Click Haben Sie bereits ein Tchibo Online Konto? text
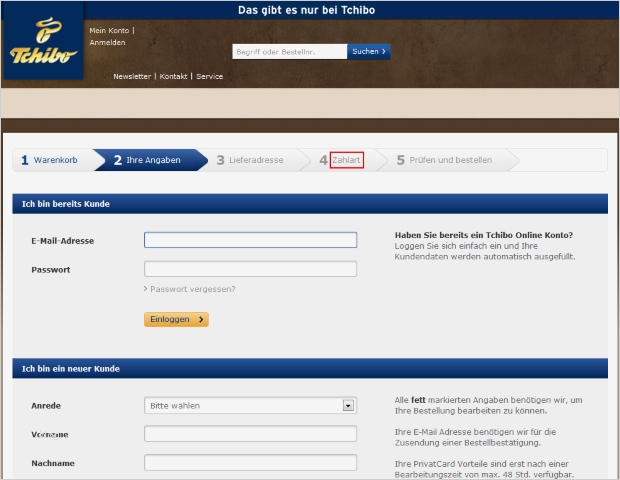 484,235
